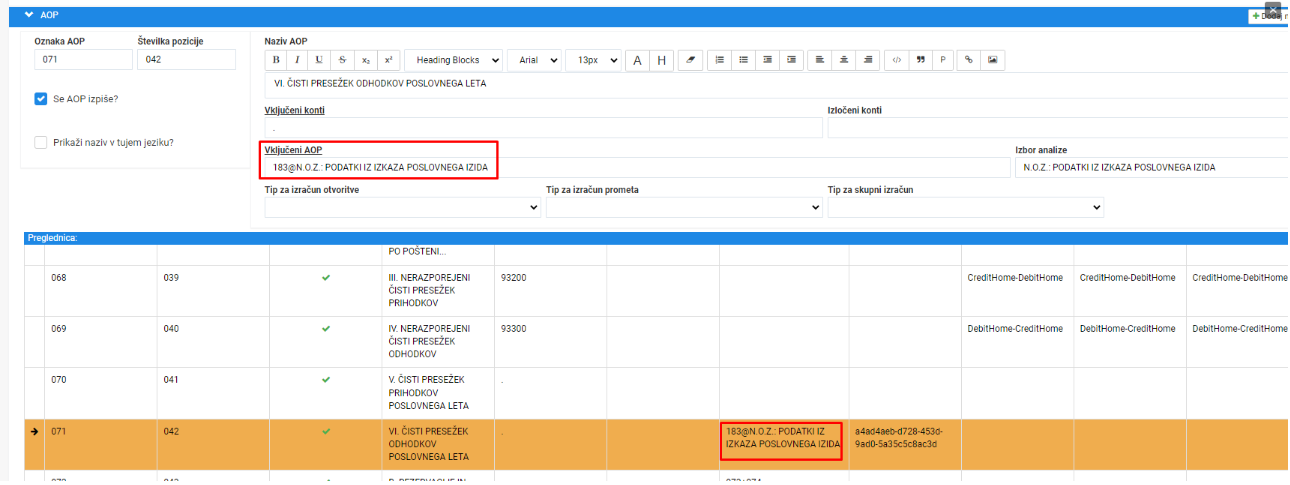Decrease indent with the outdent icon
Image resolution: width=1290 pixels, height=485 pixels.
click(767, 60)
